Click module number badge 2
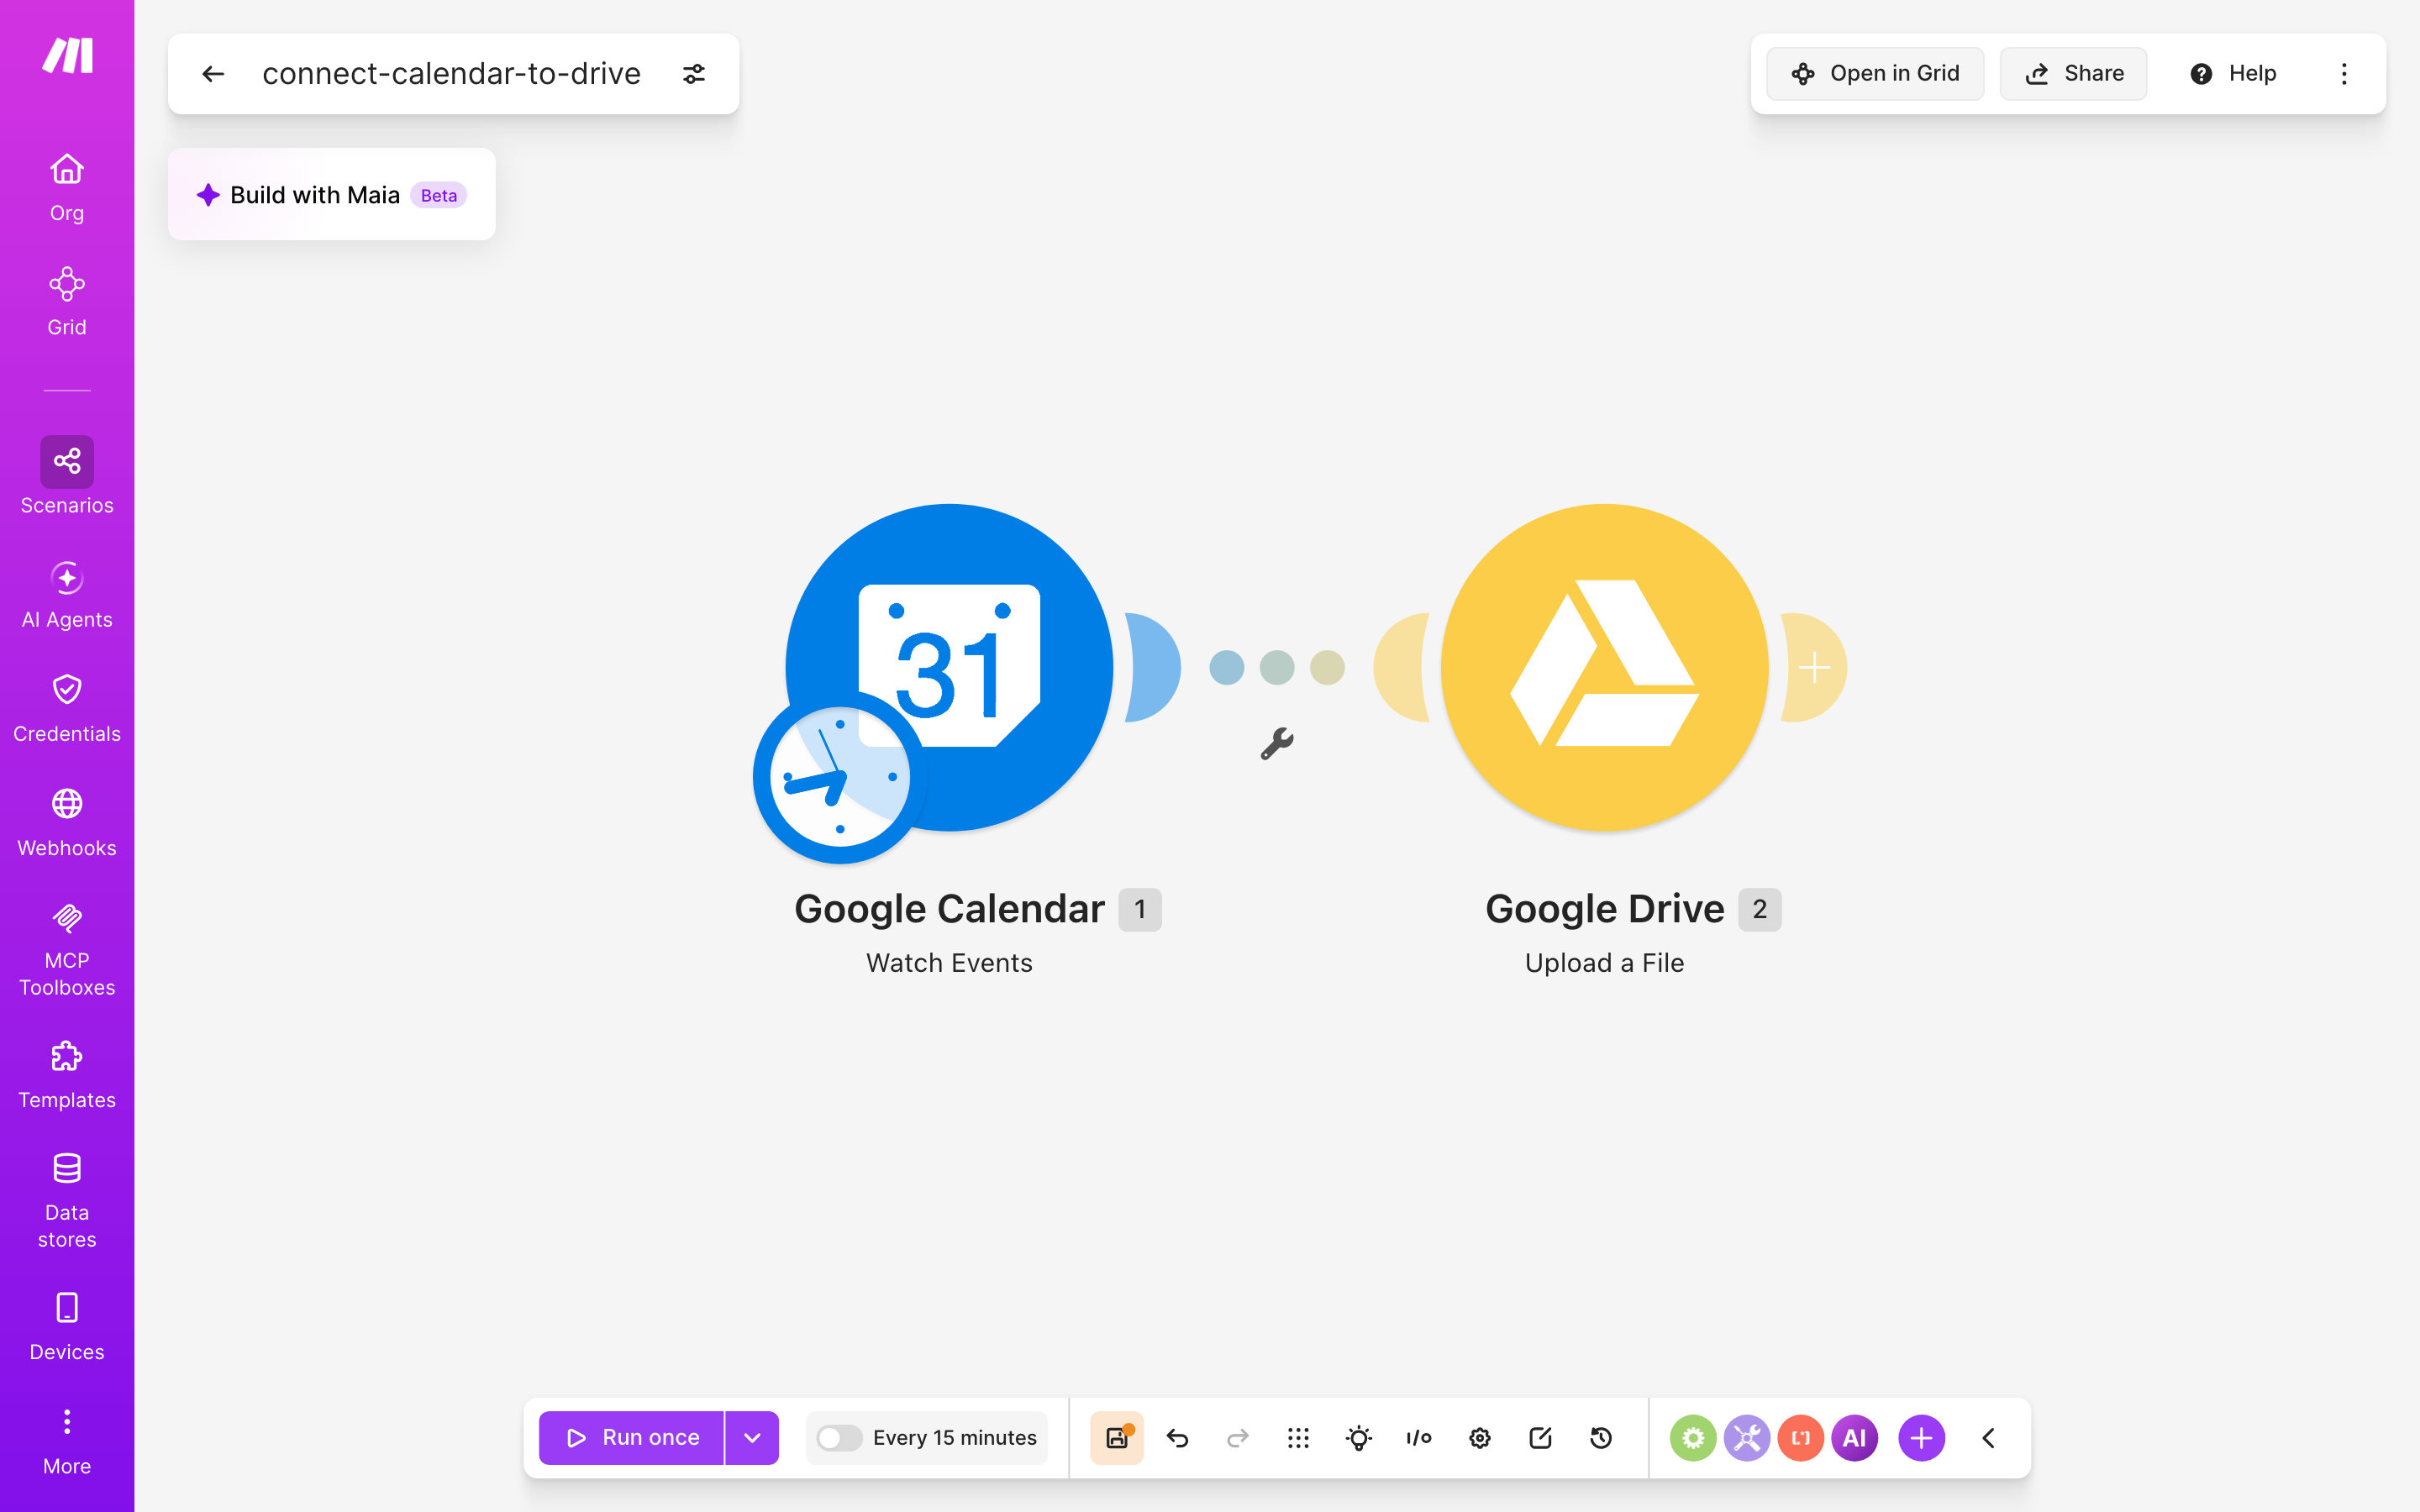This screenshot has width=2420, height=1512. [1760, 909]
